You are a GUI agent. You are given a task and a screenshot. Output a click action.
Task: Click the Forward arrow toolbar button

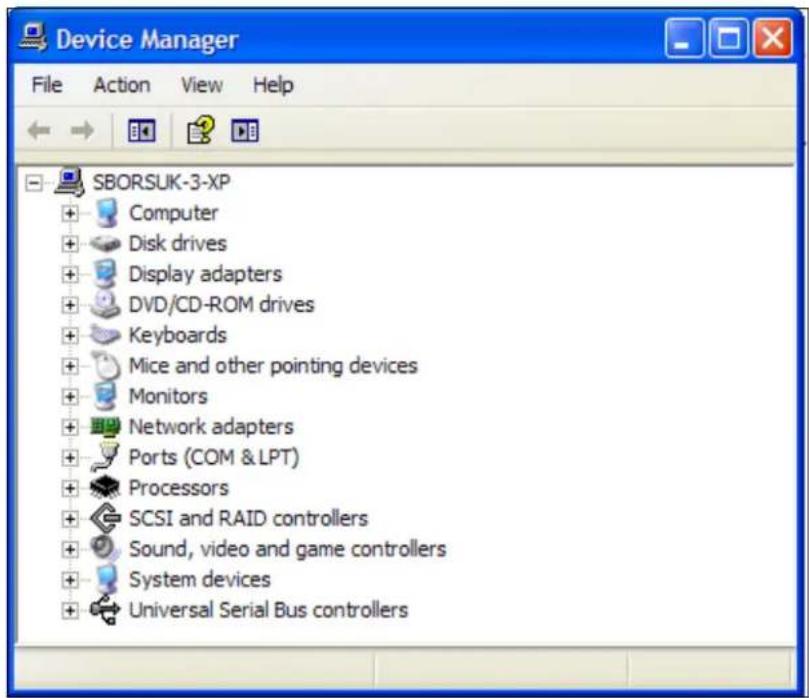point(82,131)
